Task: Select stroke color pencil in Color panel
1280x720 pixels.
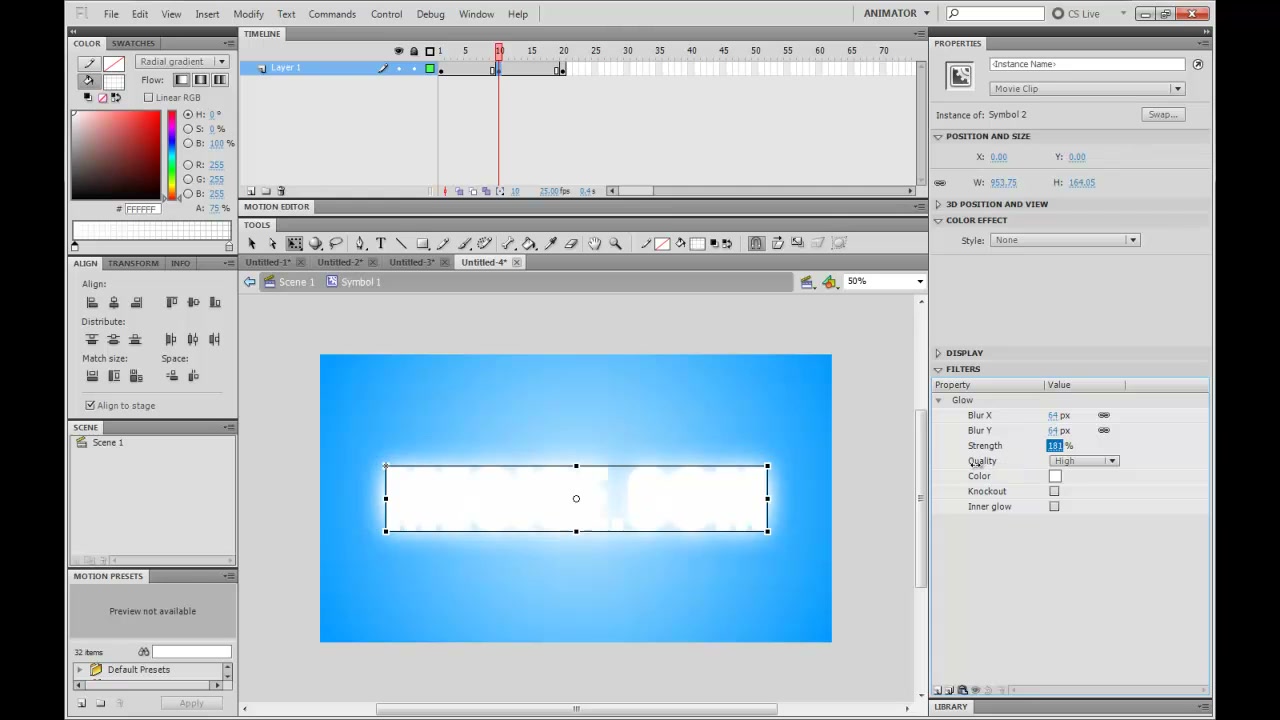Action: (89, 62)
